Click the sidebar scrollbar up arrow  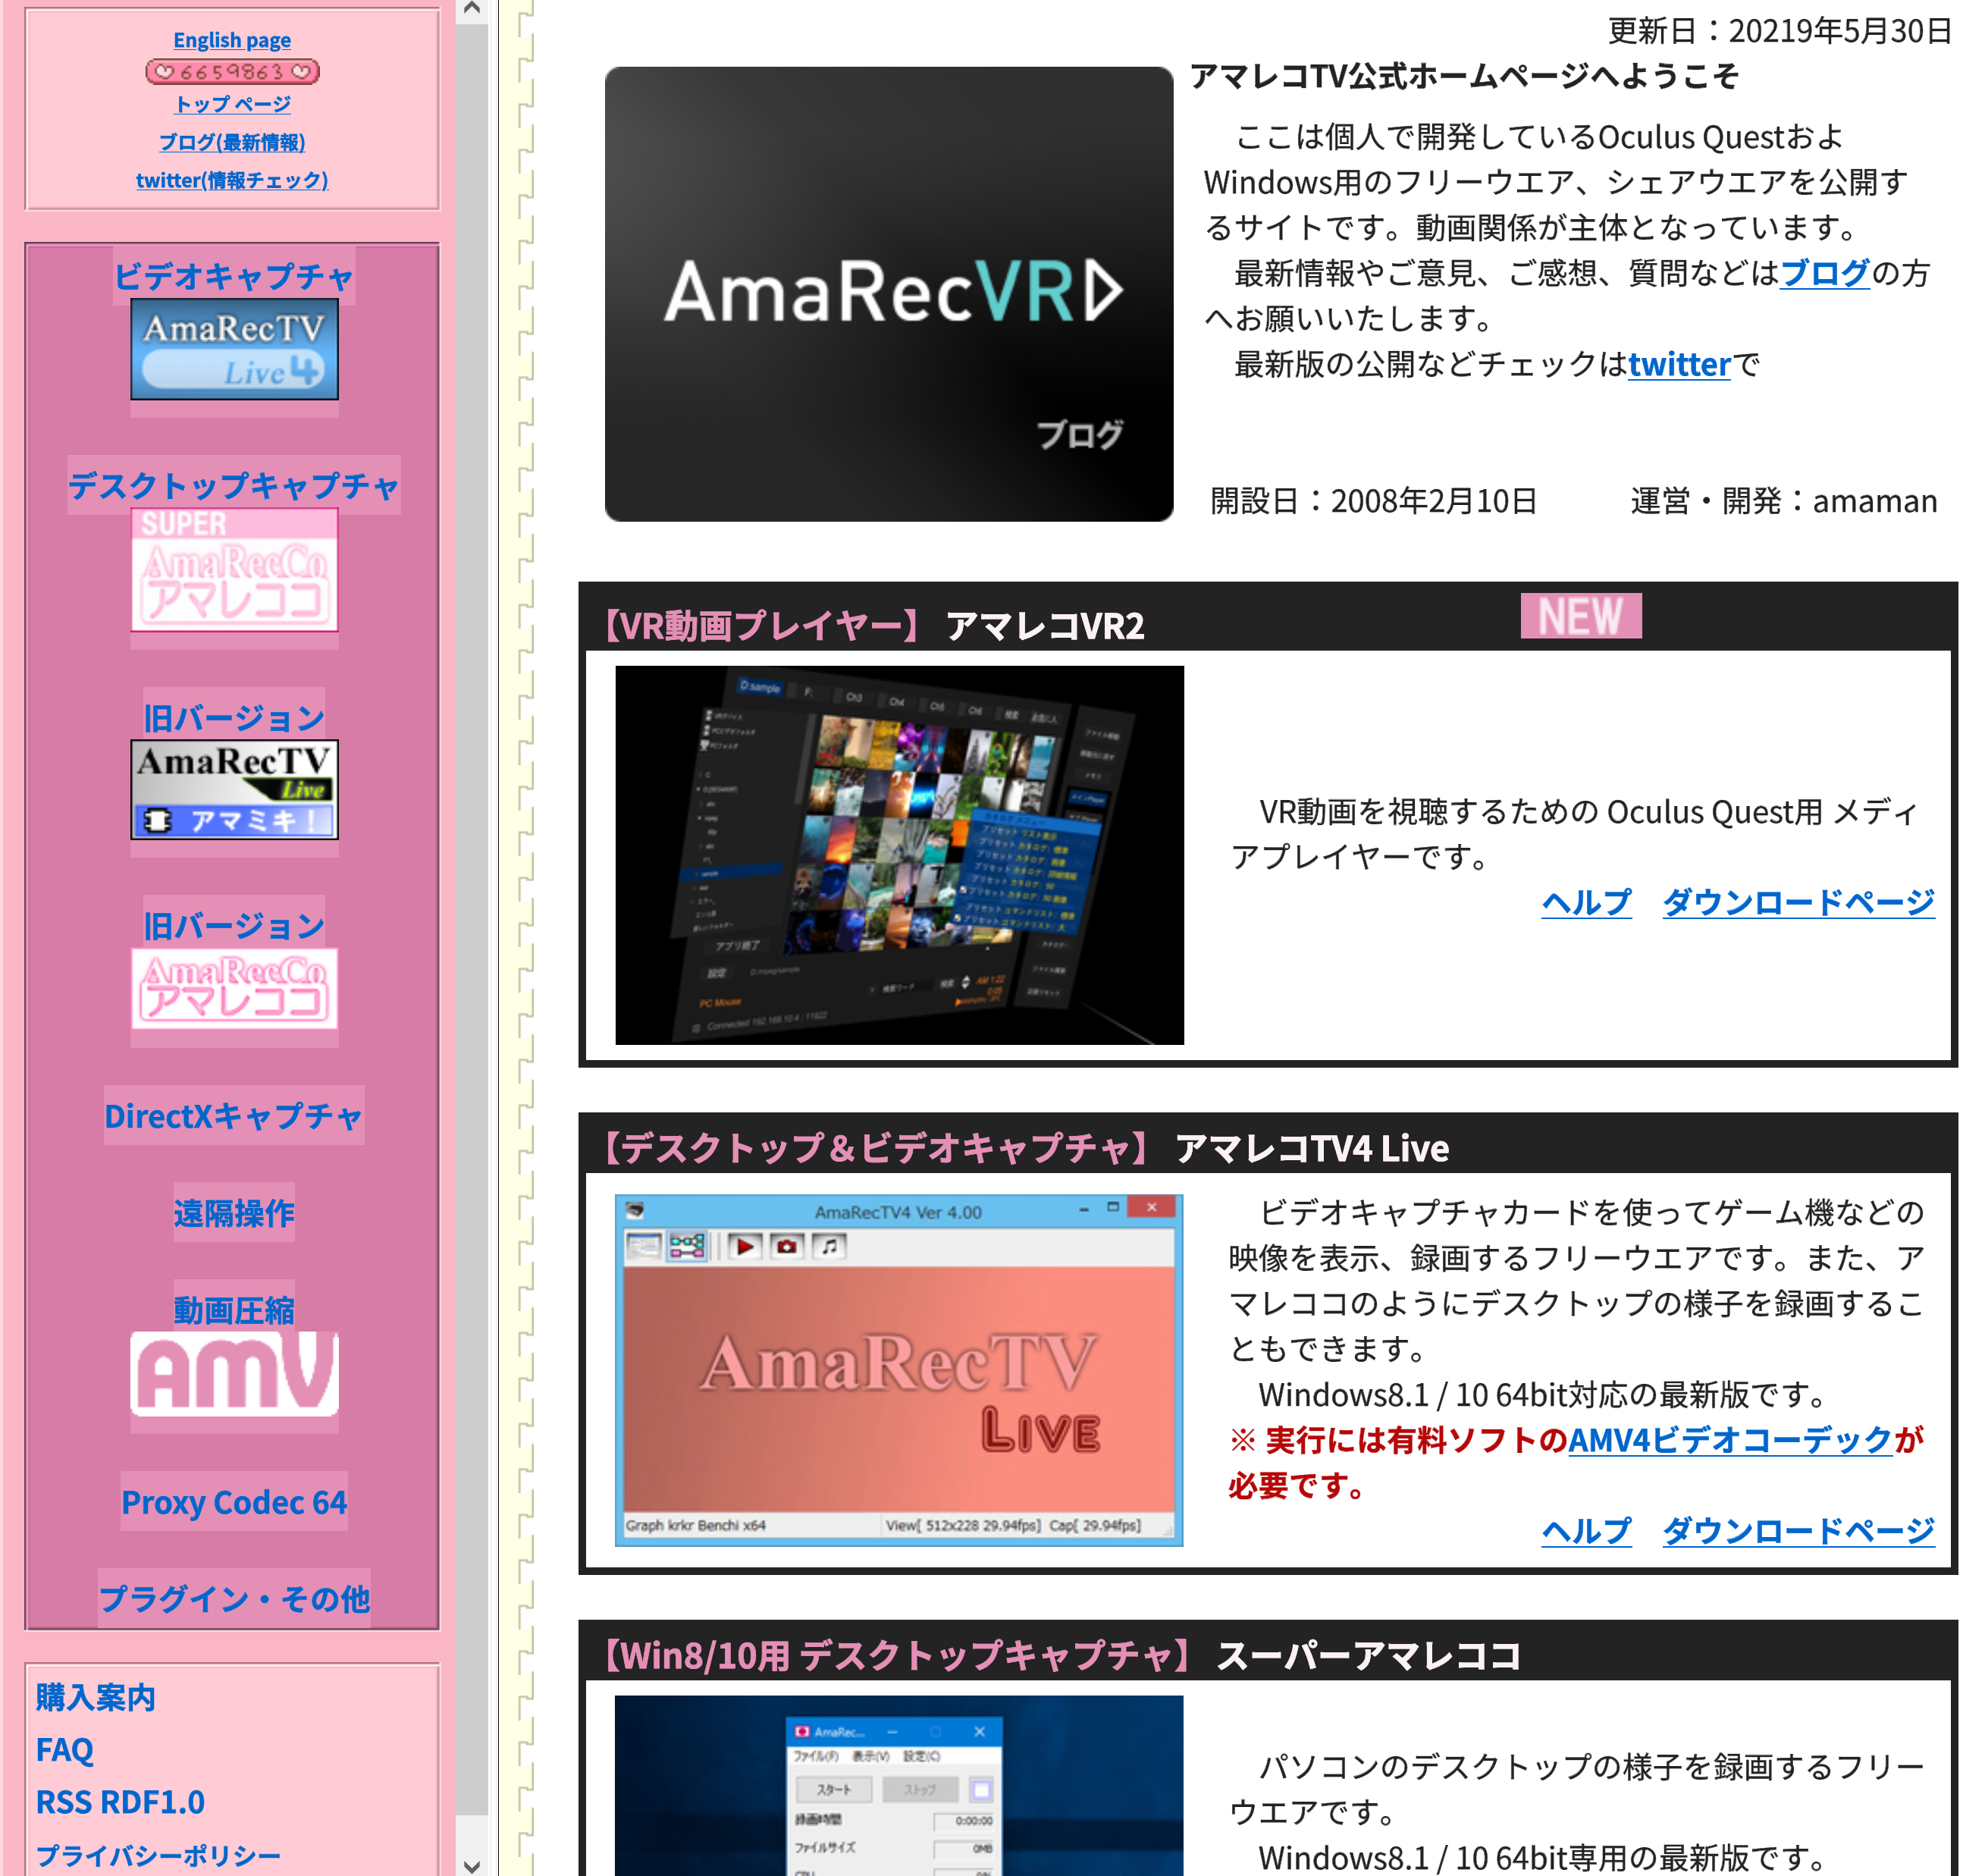pos(472,10)
